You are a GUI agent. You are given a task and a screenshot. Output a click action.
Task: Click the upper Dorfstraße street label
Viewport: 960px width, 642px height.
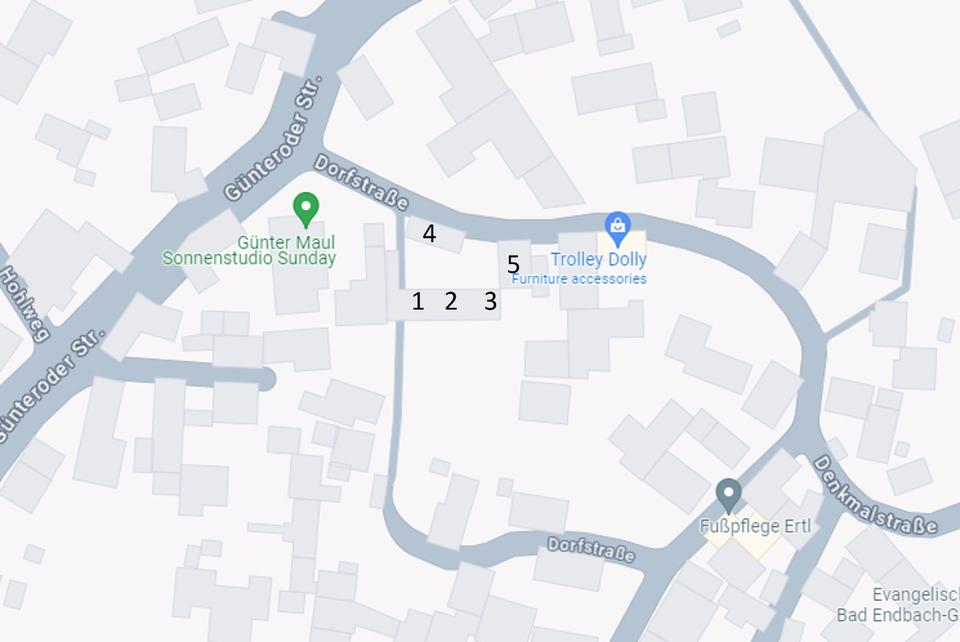361,182
